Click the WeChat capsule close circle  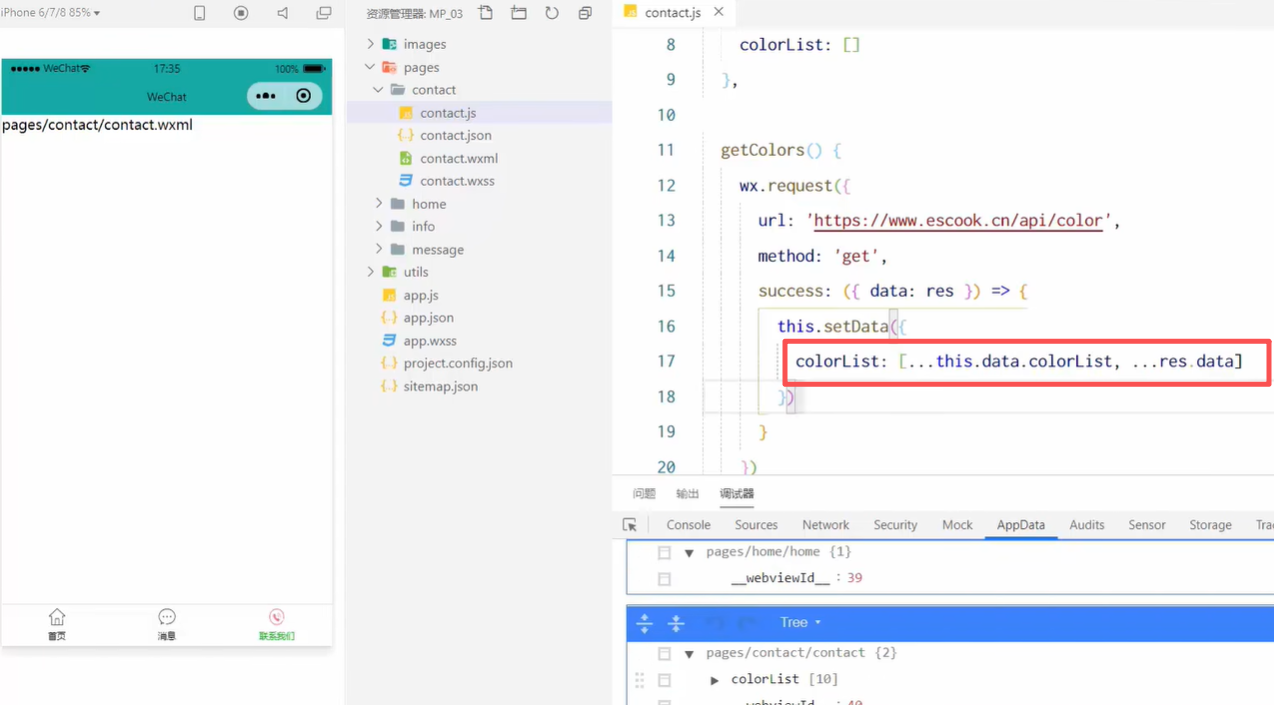(x=304, y=96)
